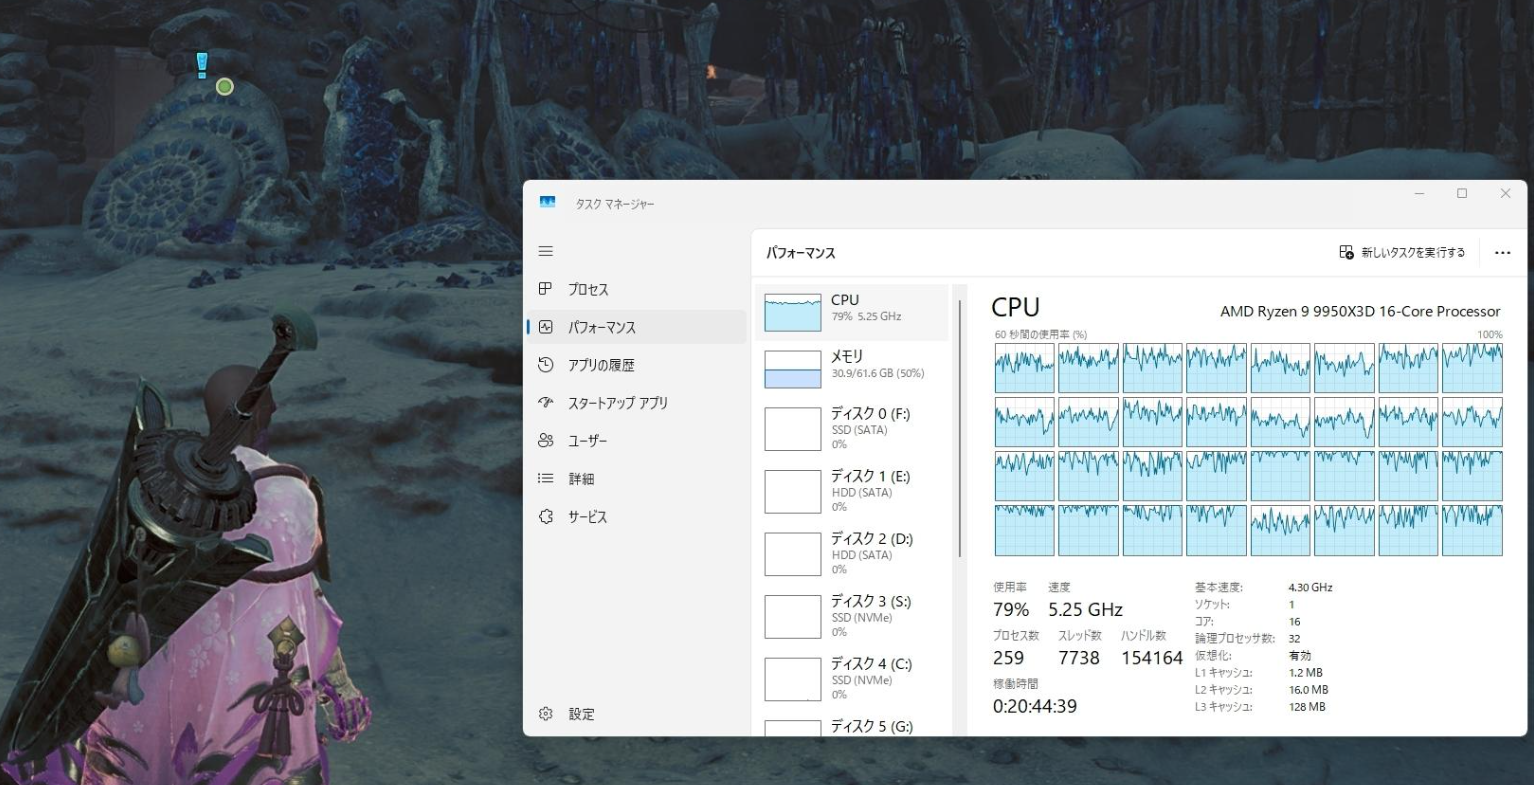1534x785 pixels.
Task: Click the タスク マネージャー window title
Action: pyautogui.click(x=615, y=204)
